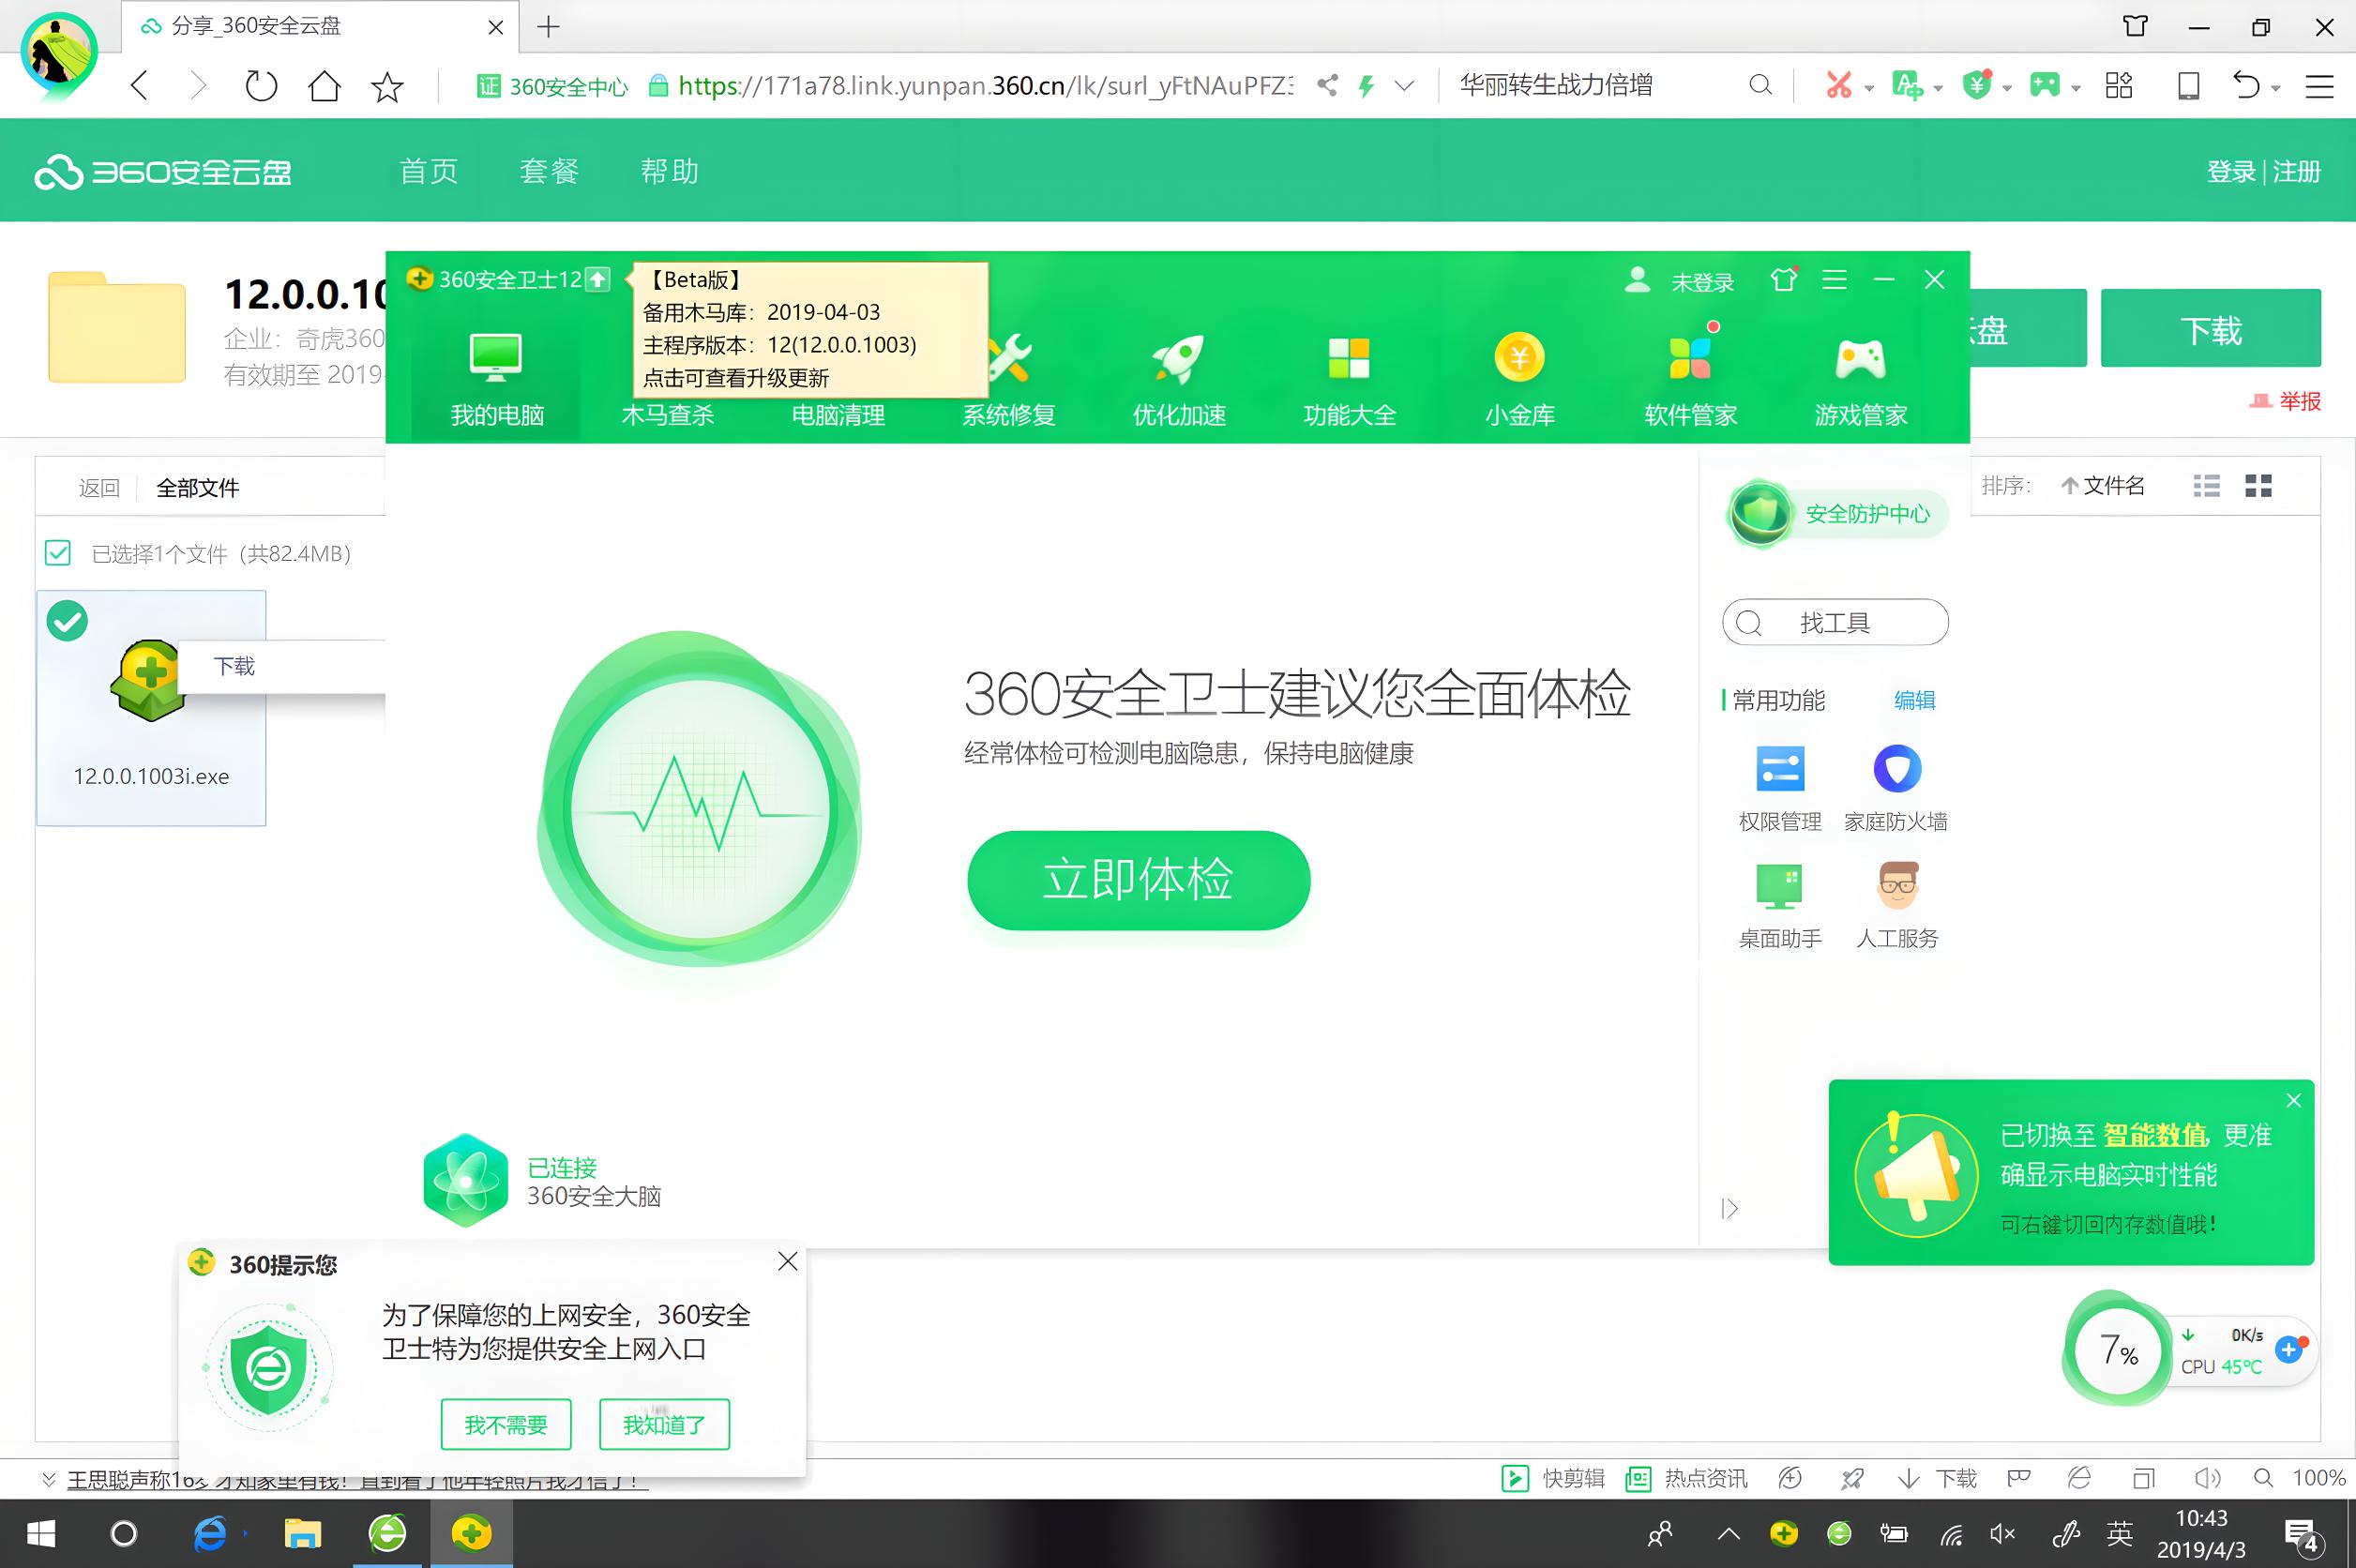The width and height of the screenshot is (2356, 1568).
Task: Toggle the green check on 12.0.0.1003i.exe
Action: click(67, 621)
